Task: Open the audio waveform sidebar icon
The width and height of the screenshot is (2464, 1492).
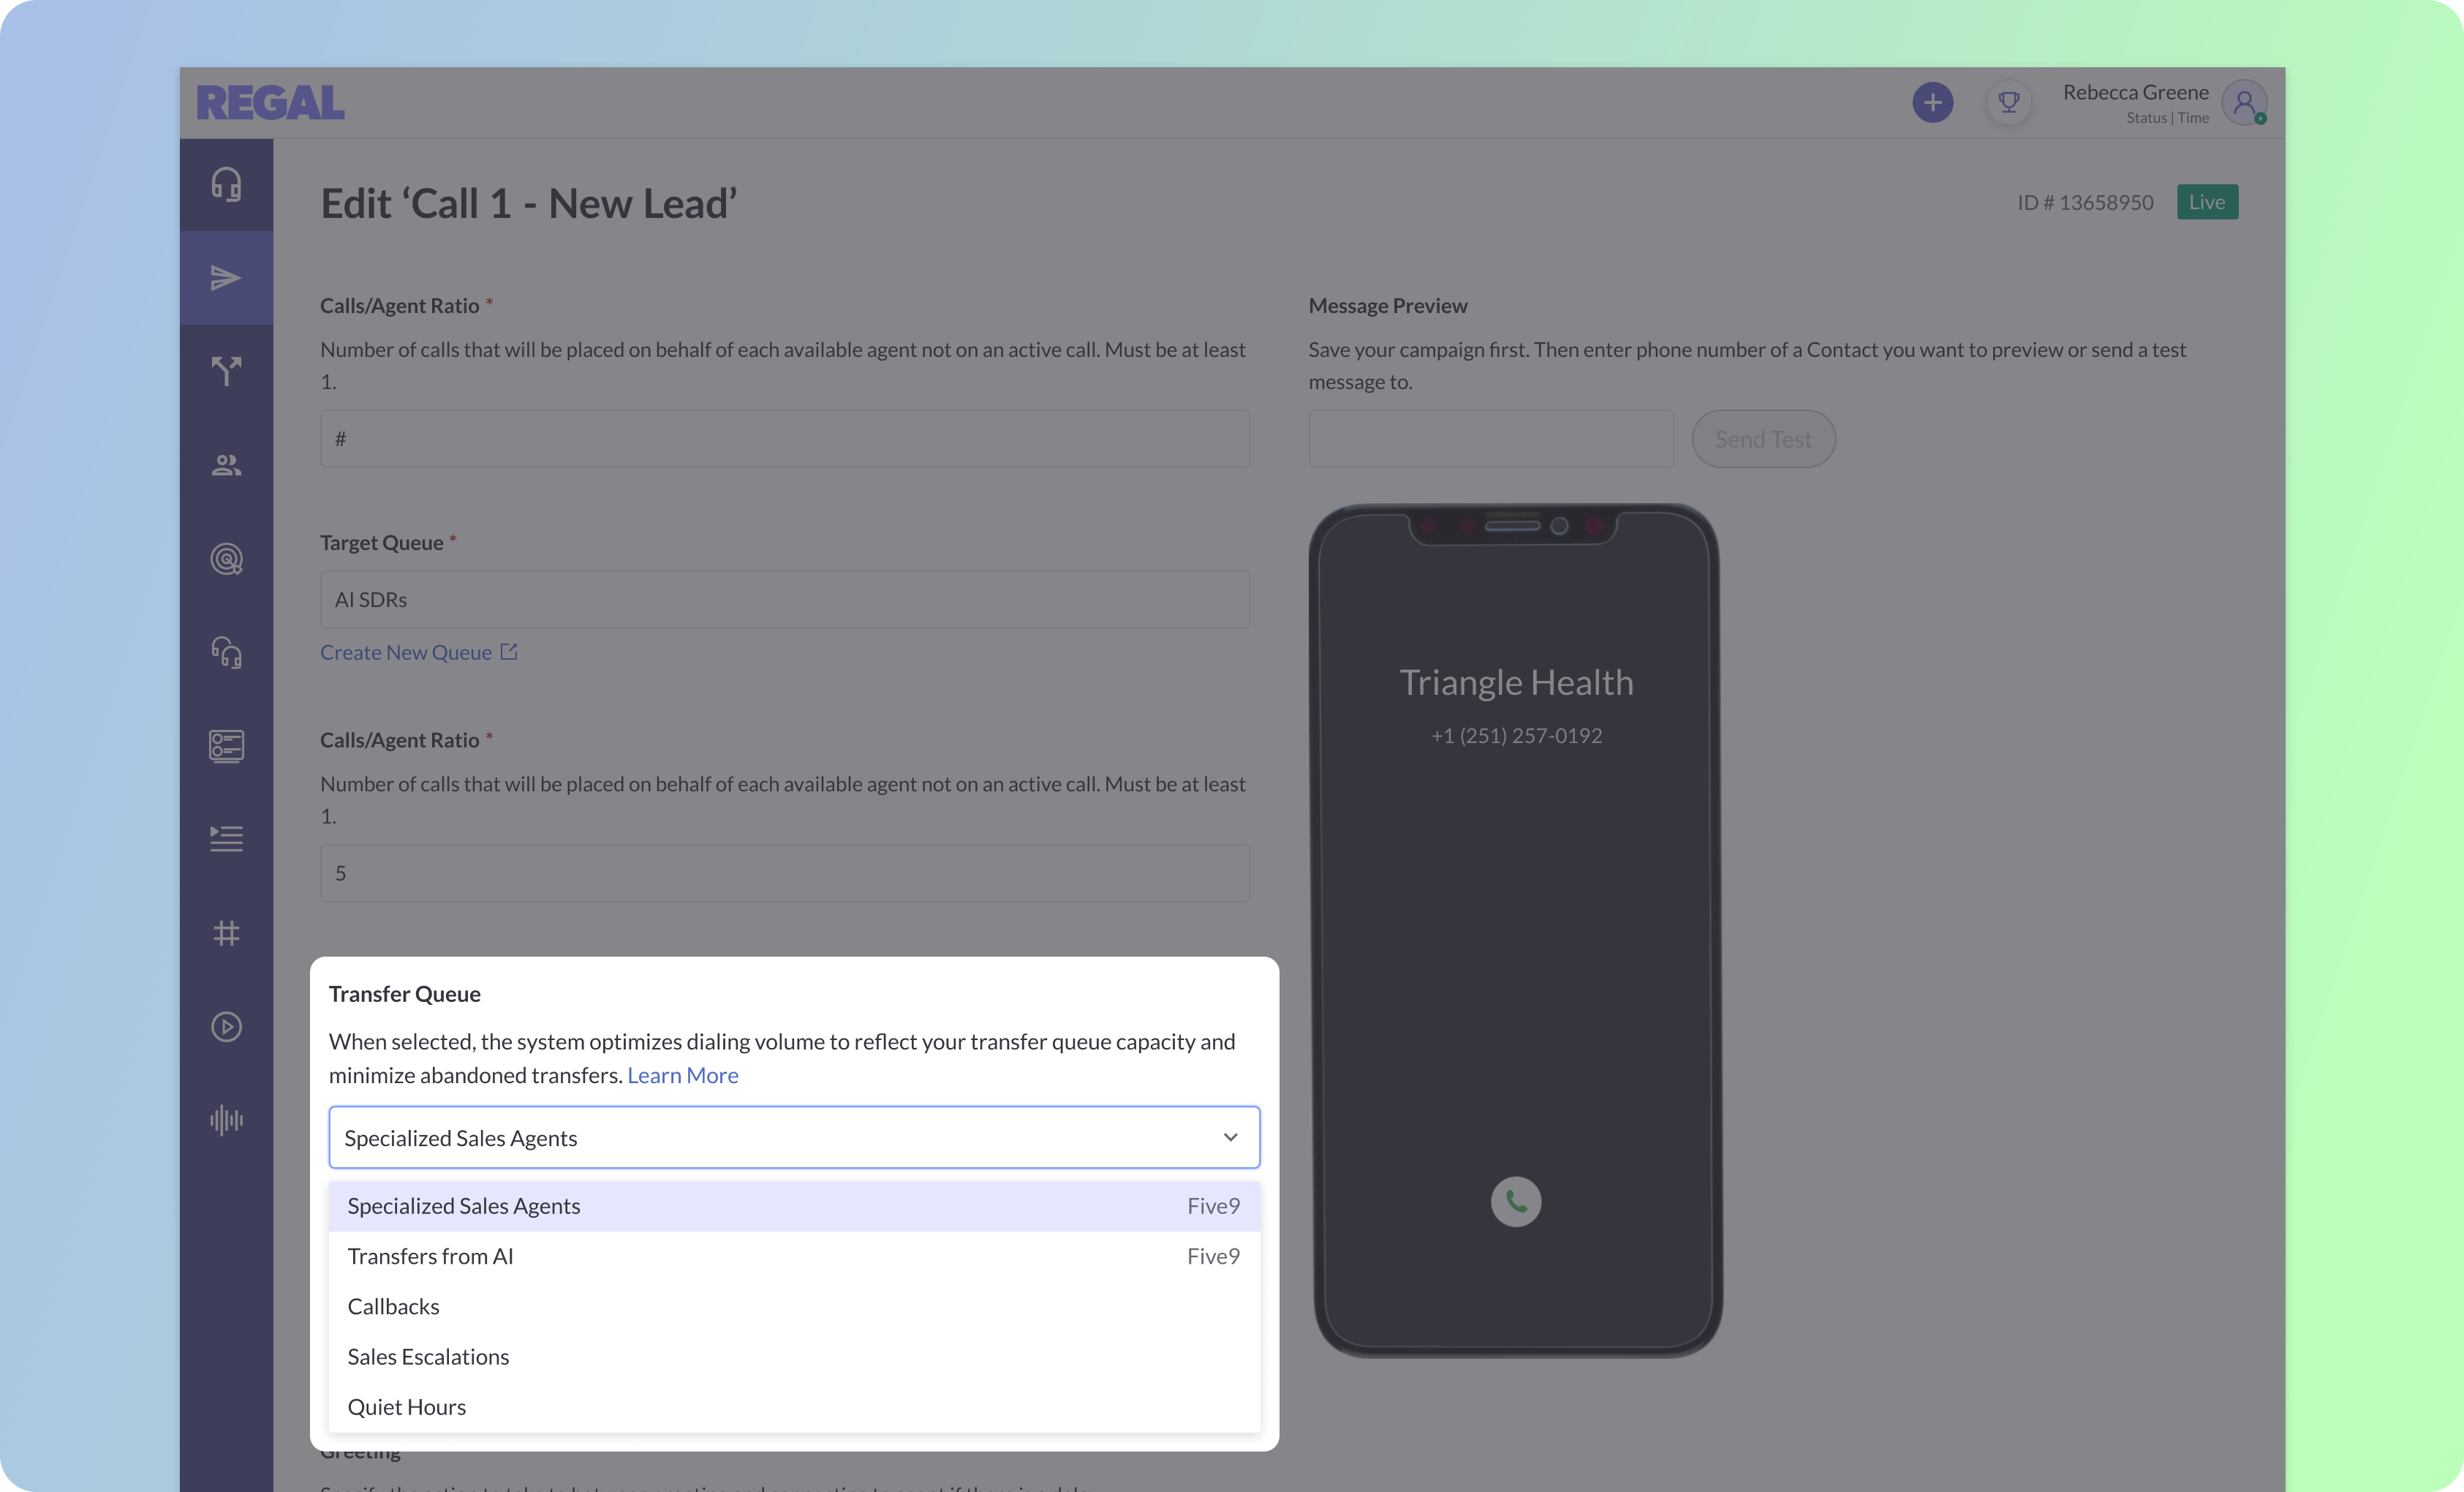Action: [x=226, y=1120]
